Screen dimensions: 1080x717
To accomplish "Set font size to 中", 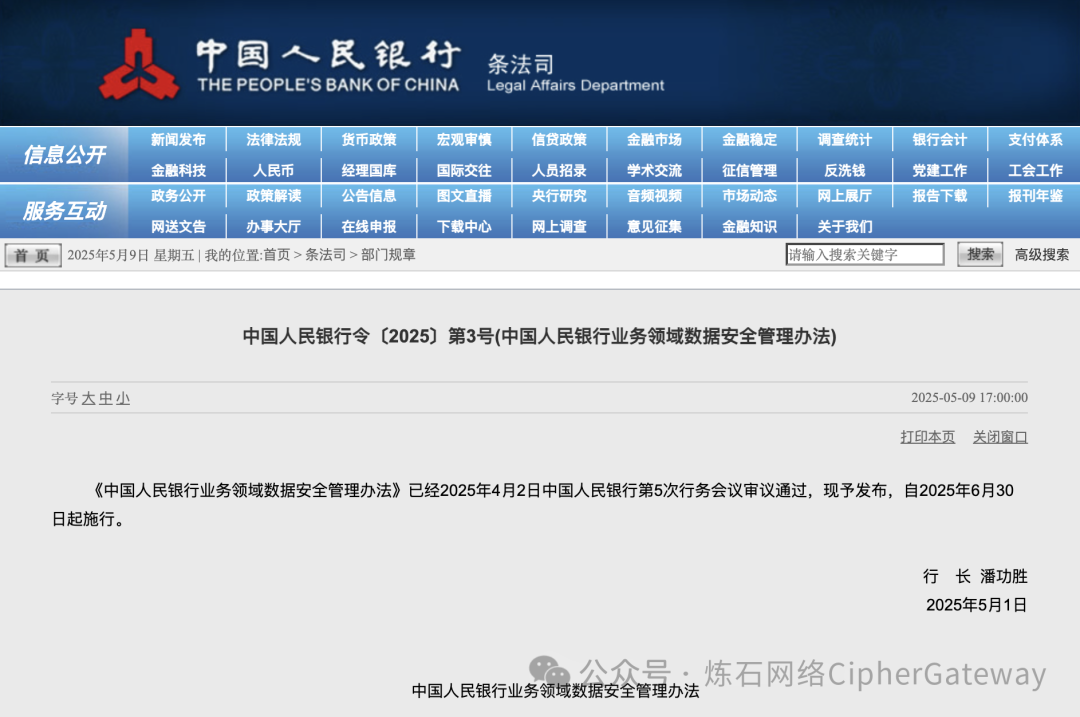I will point(105,398).
